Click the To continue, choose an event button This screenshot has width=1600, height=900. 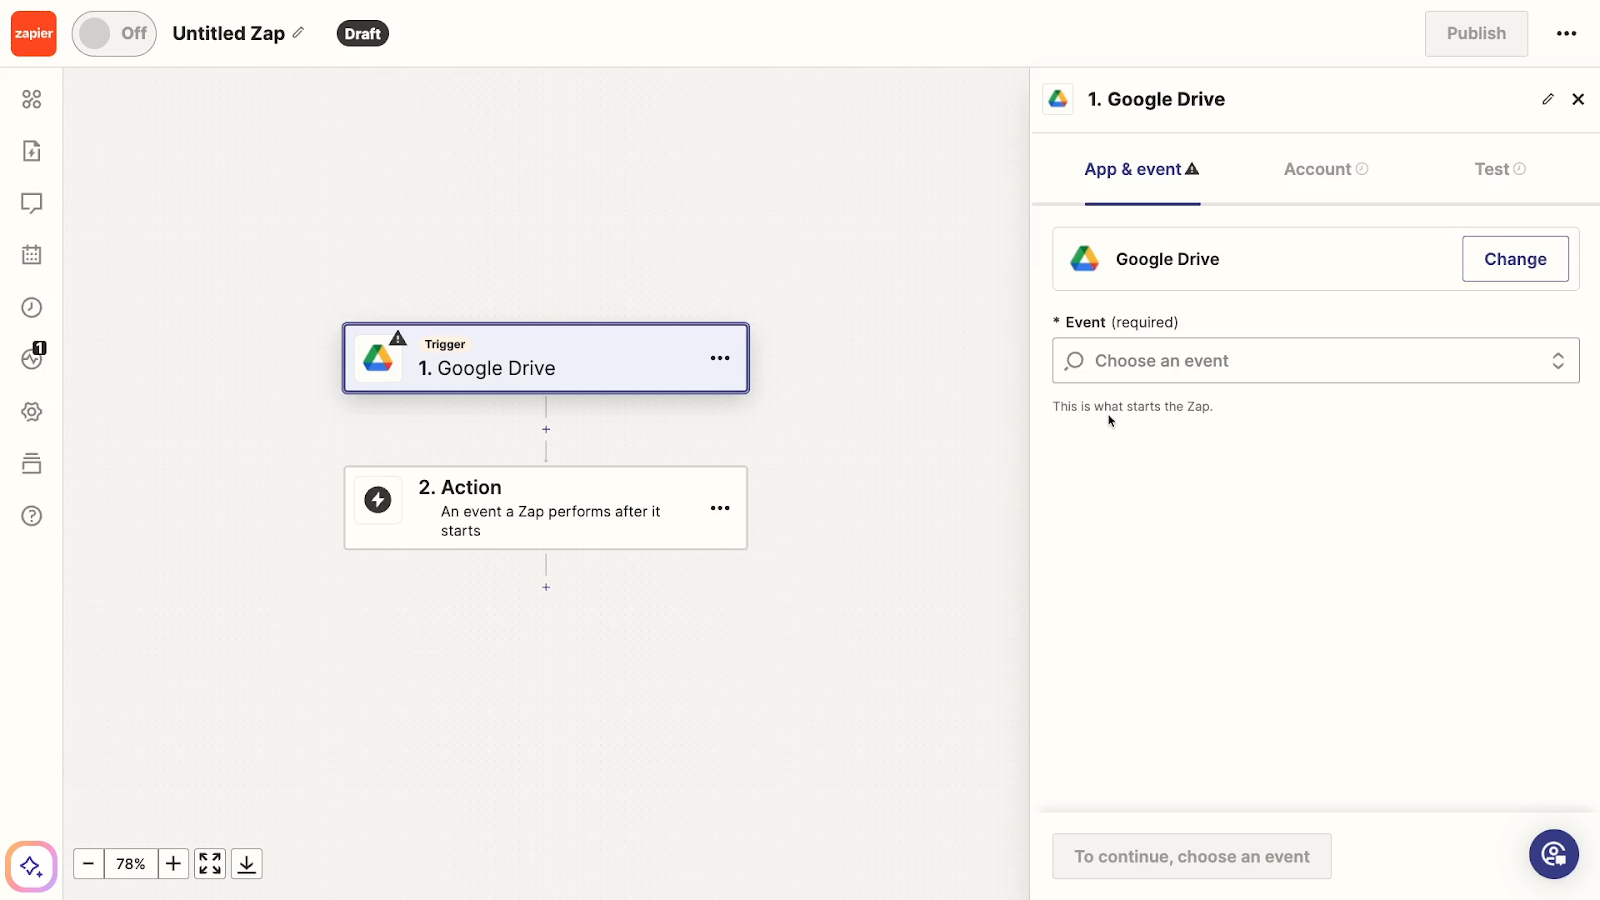click(x=1192, y=856)
